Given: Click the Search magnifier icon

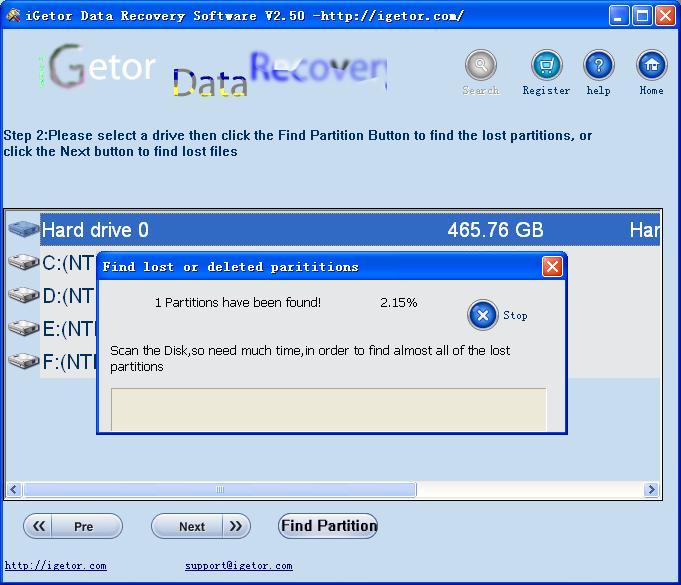Looking at the screenshot, I should pos(480,65).
